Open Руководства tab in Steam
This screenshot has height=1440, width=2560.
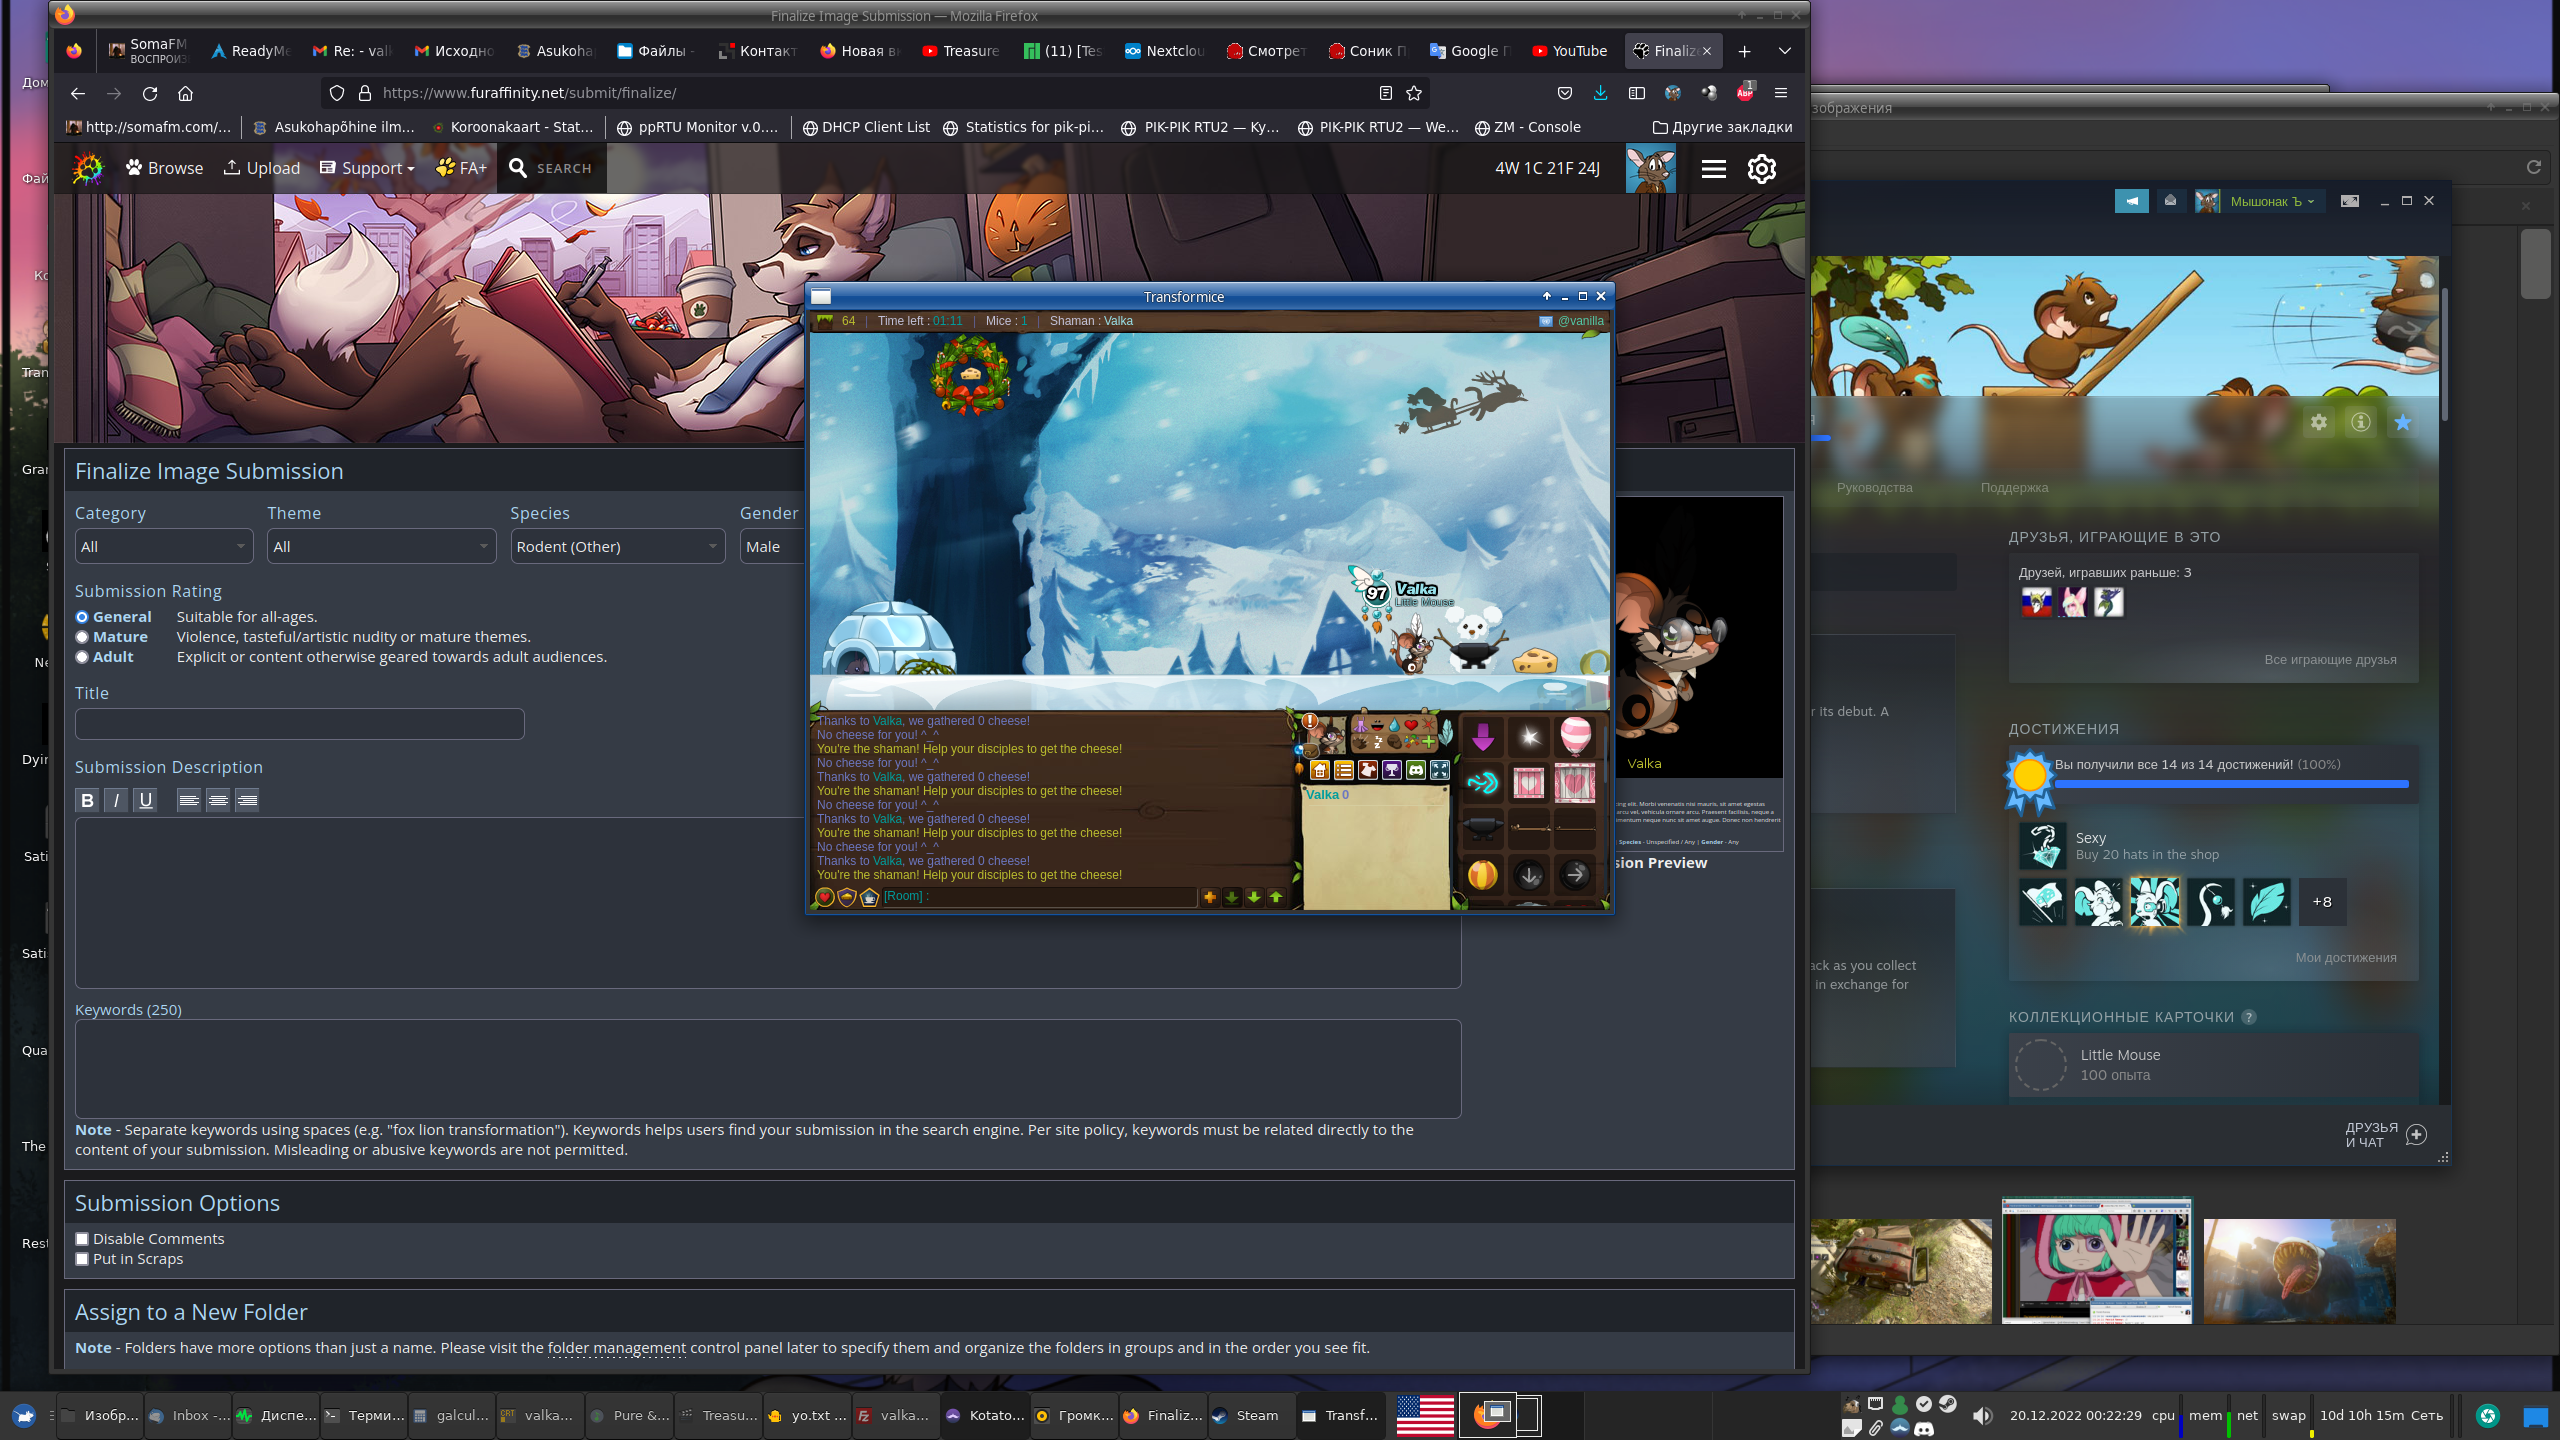click(x=1874, y=488)
